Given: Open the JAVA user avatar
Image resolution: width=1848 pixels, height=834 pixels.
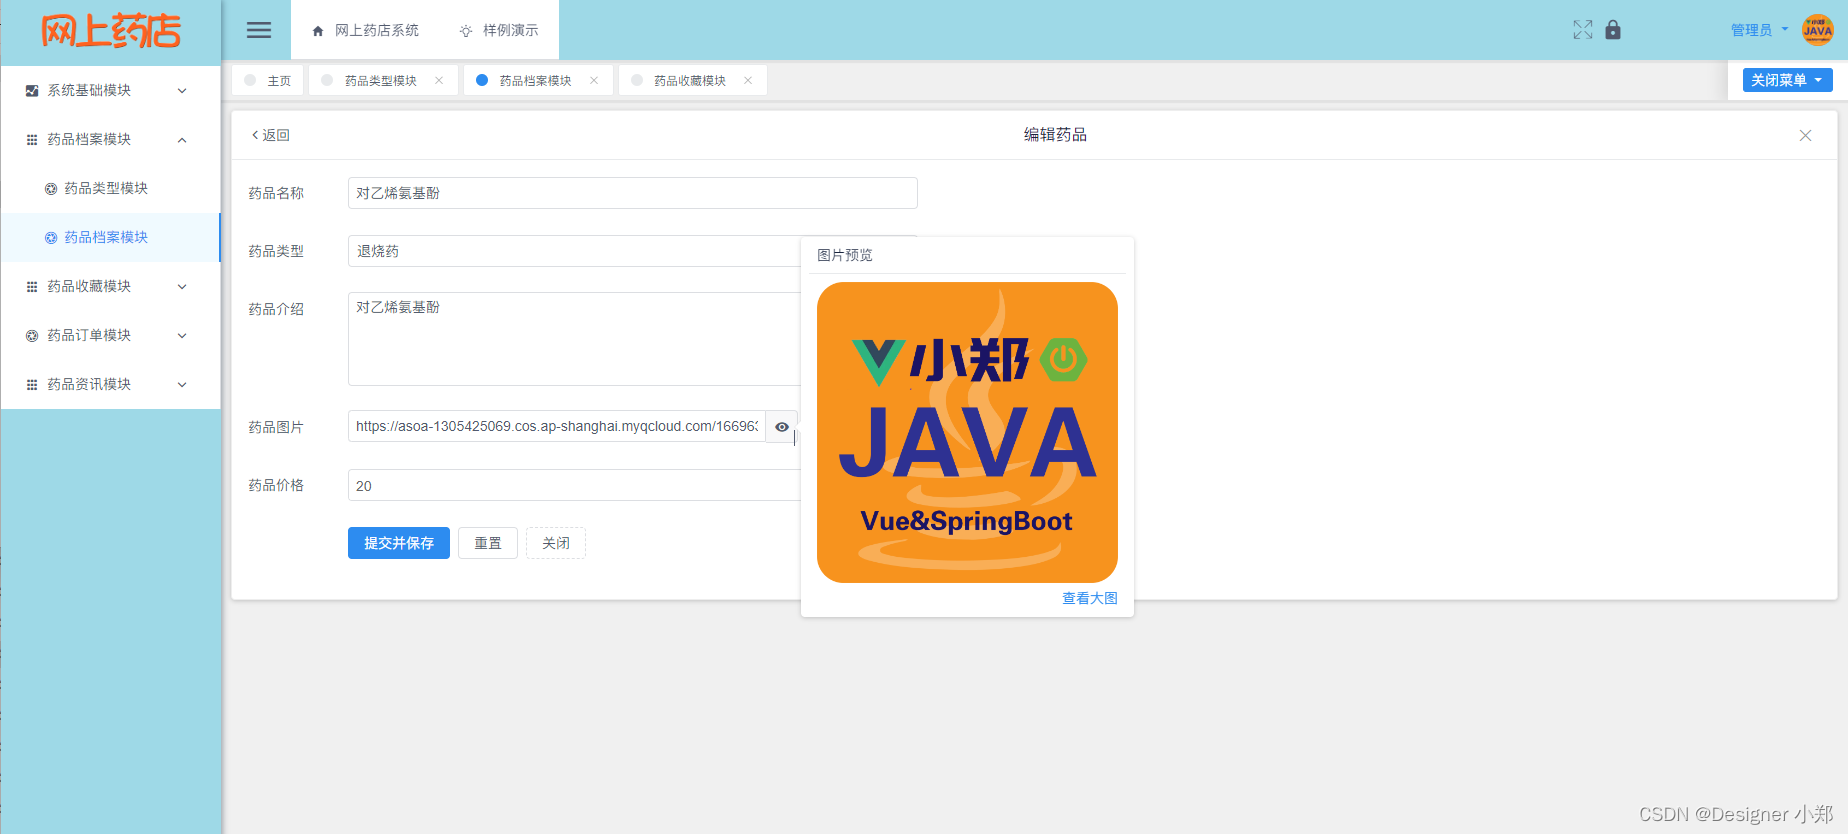Looking at the screenshot, I should tap(1818, 30).
